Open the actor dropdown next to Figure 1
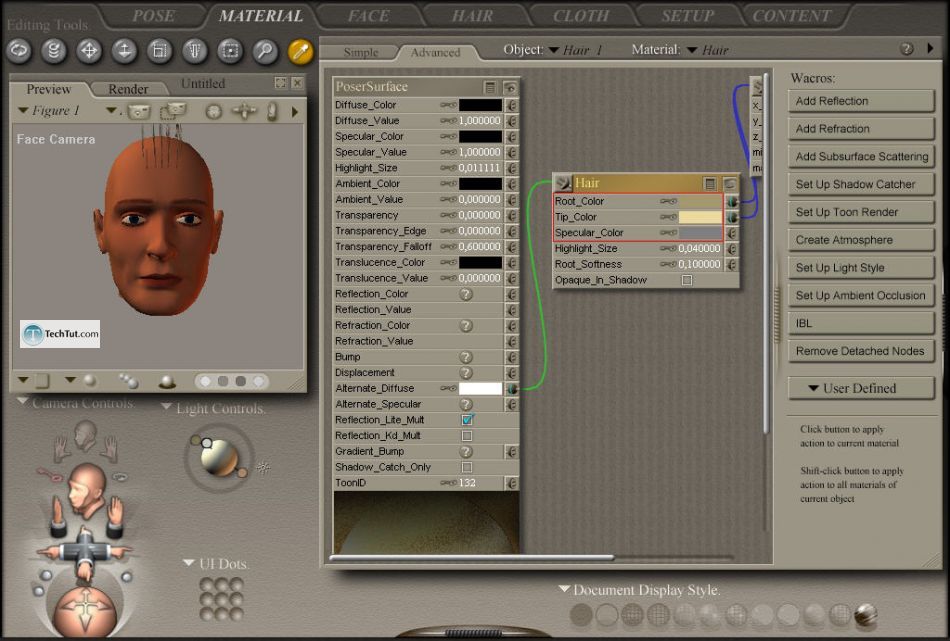This screenshot has width=950, height=641. pos(111,110)
